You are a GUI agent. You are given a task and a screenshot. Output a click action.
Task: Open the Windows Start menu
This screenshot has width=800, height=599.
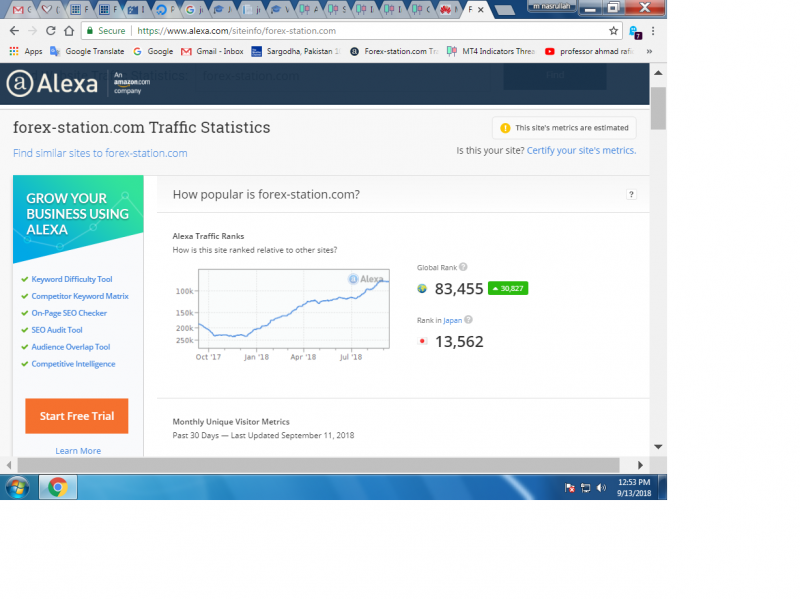point(17,488)
